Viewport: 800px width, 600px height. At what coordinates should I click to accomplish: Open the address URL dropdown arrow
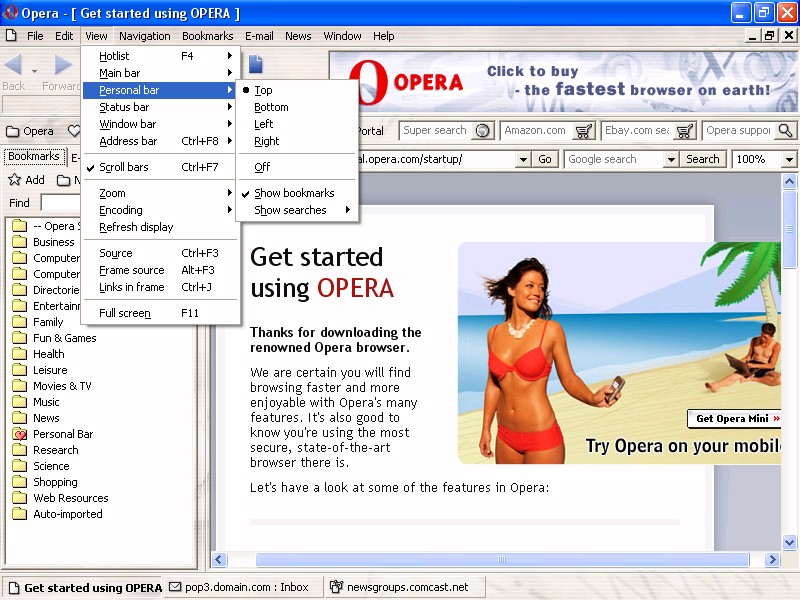pyautogui.click(x=523, y=159)
